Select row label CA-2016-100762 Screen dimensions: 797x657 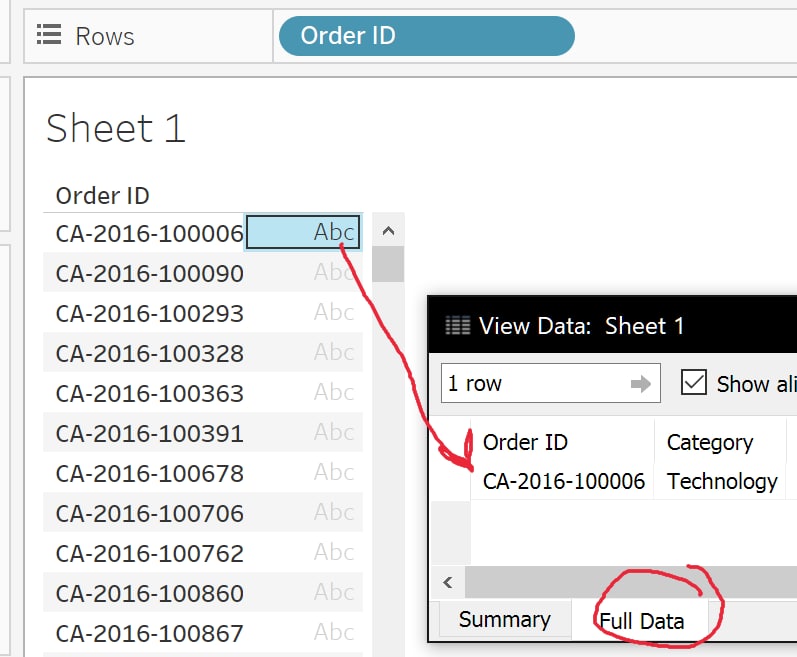pyautogui.click(x=149, y=554)
